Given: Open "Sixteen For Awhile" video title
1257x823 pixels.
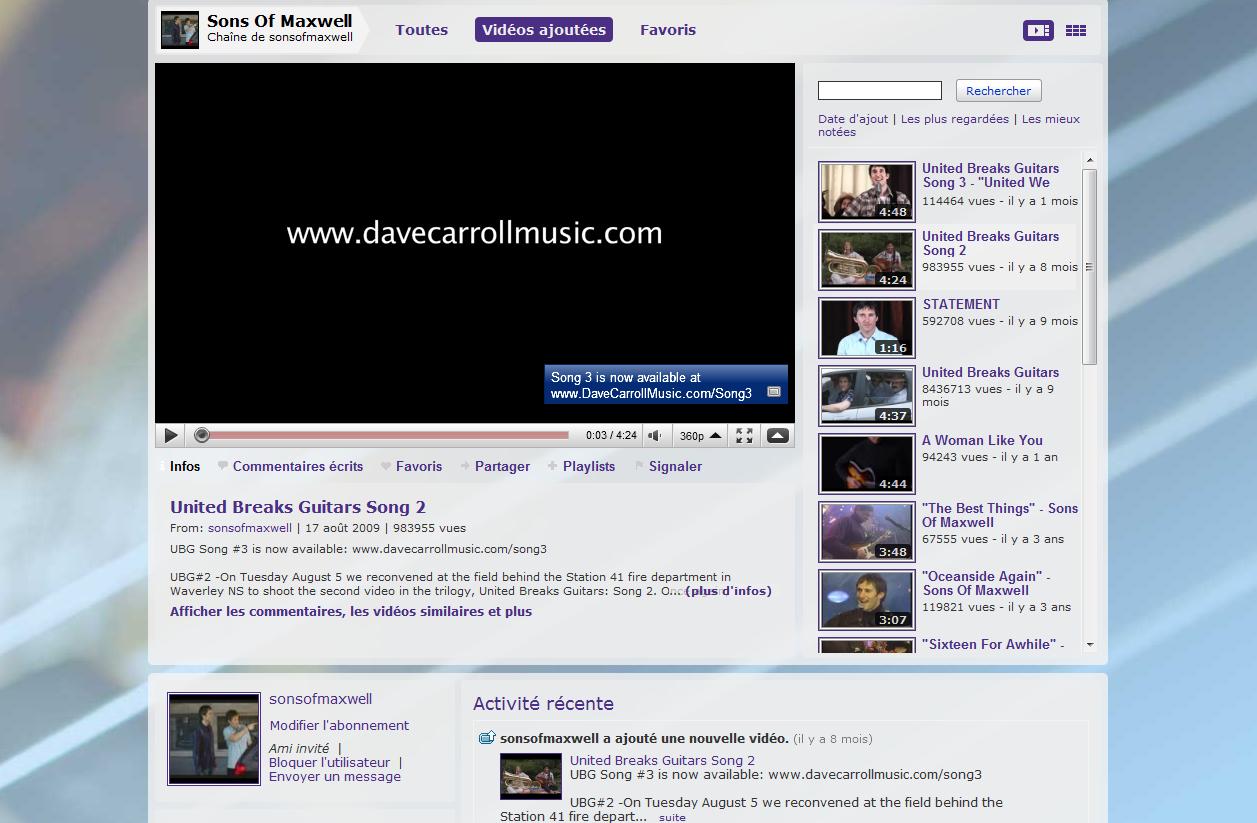Looking at the screenshot, I should 993,644.
